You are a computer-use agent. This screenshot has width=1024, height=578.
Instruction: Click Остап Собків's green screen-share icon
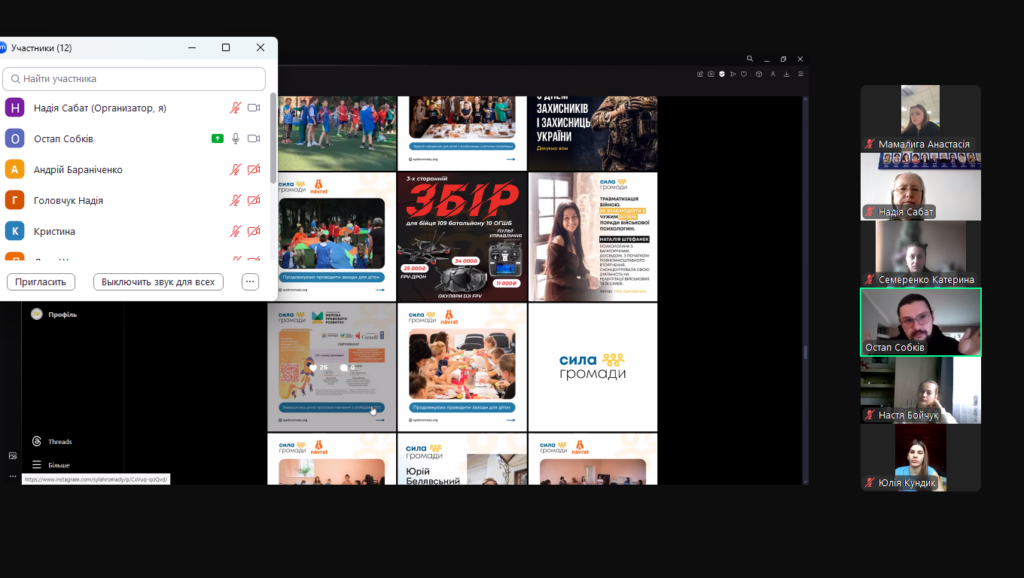click(217, 138)
